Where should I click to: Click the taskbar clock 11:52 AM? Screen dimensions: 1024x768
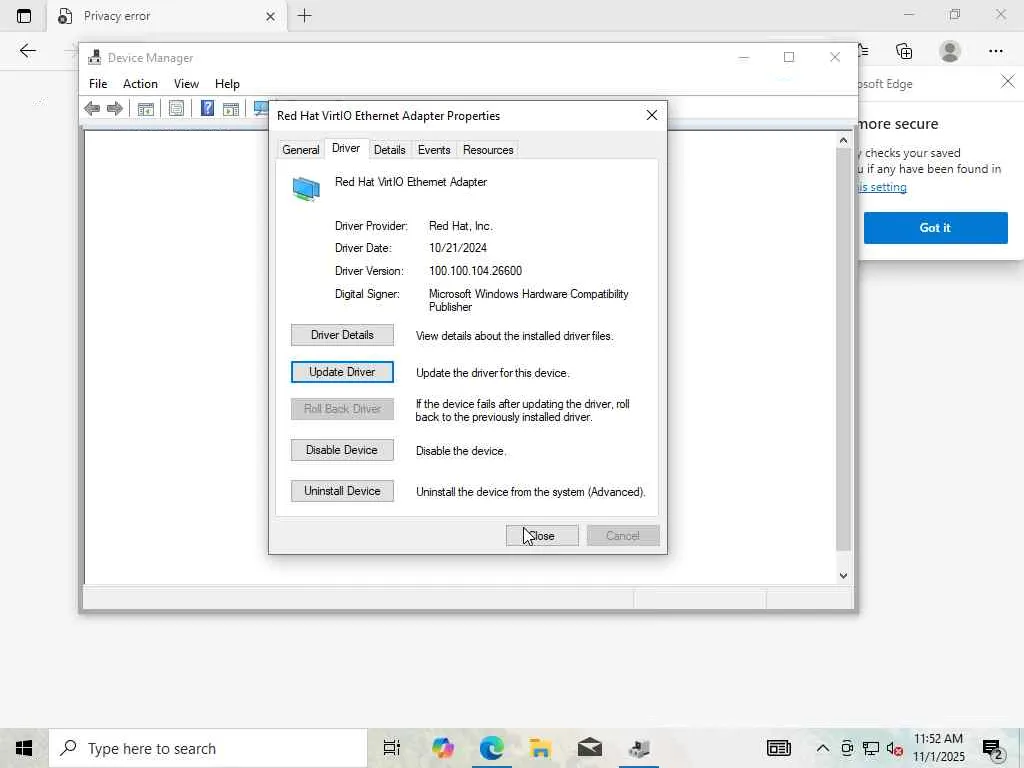point(938,739)
